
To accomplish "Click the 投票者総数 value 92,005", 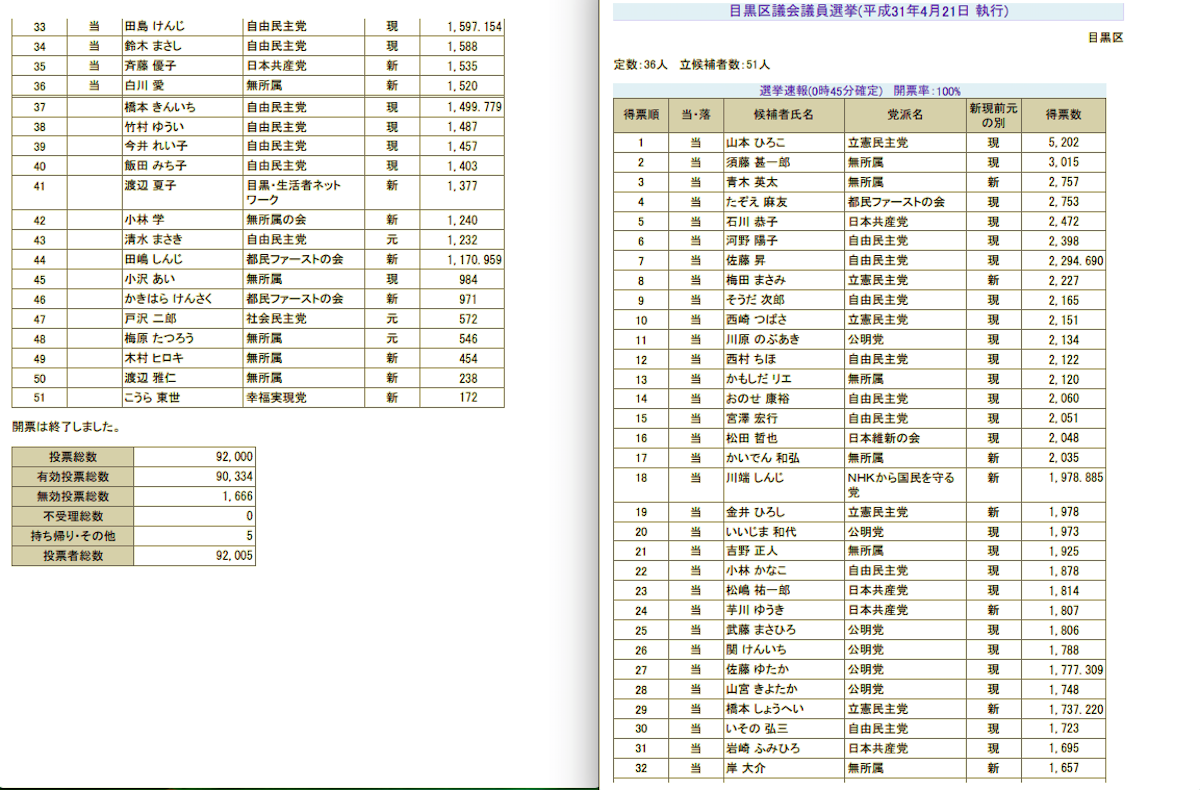I will (x=234, y=556).
